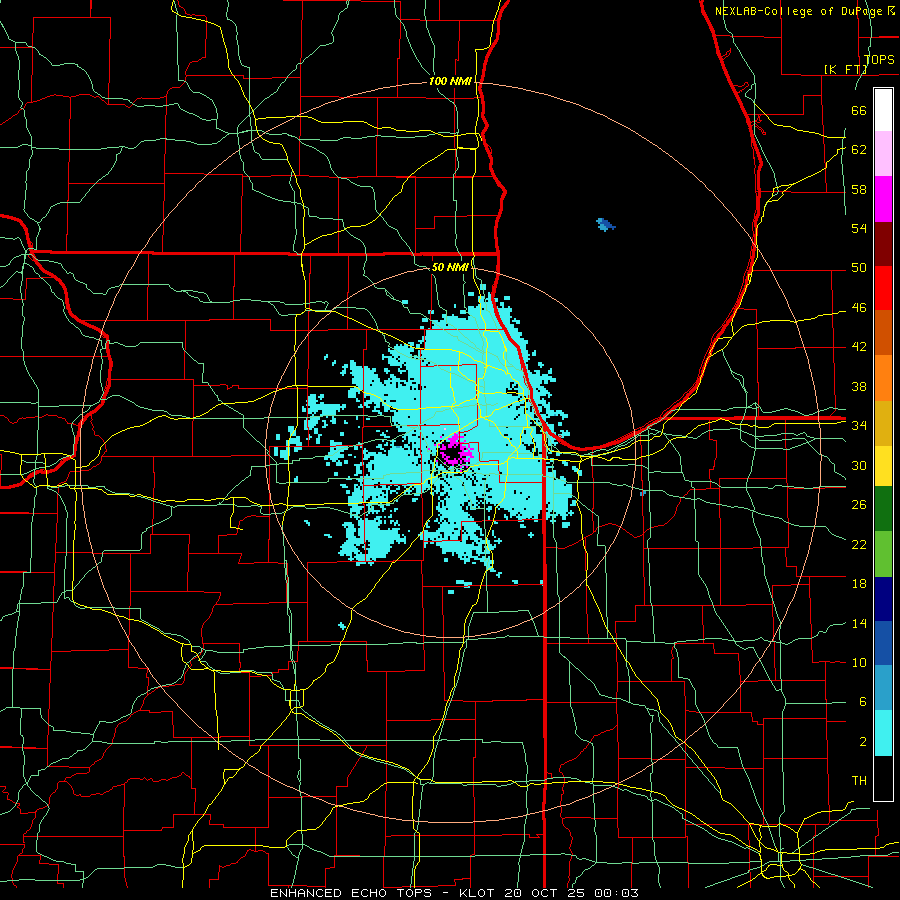The width and height of the screenshot is (900, 900).
Task: Click the '20 OCT 25' date text
Action: tap(543, 893)
